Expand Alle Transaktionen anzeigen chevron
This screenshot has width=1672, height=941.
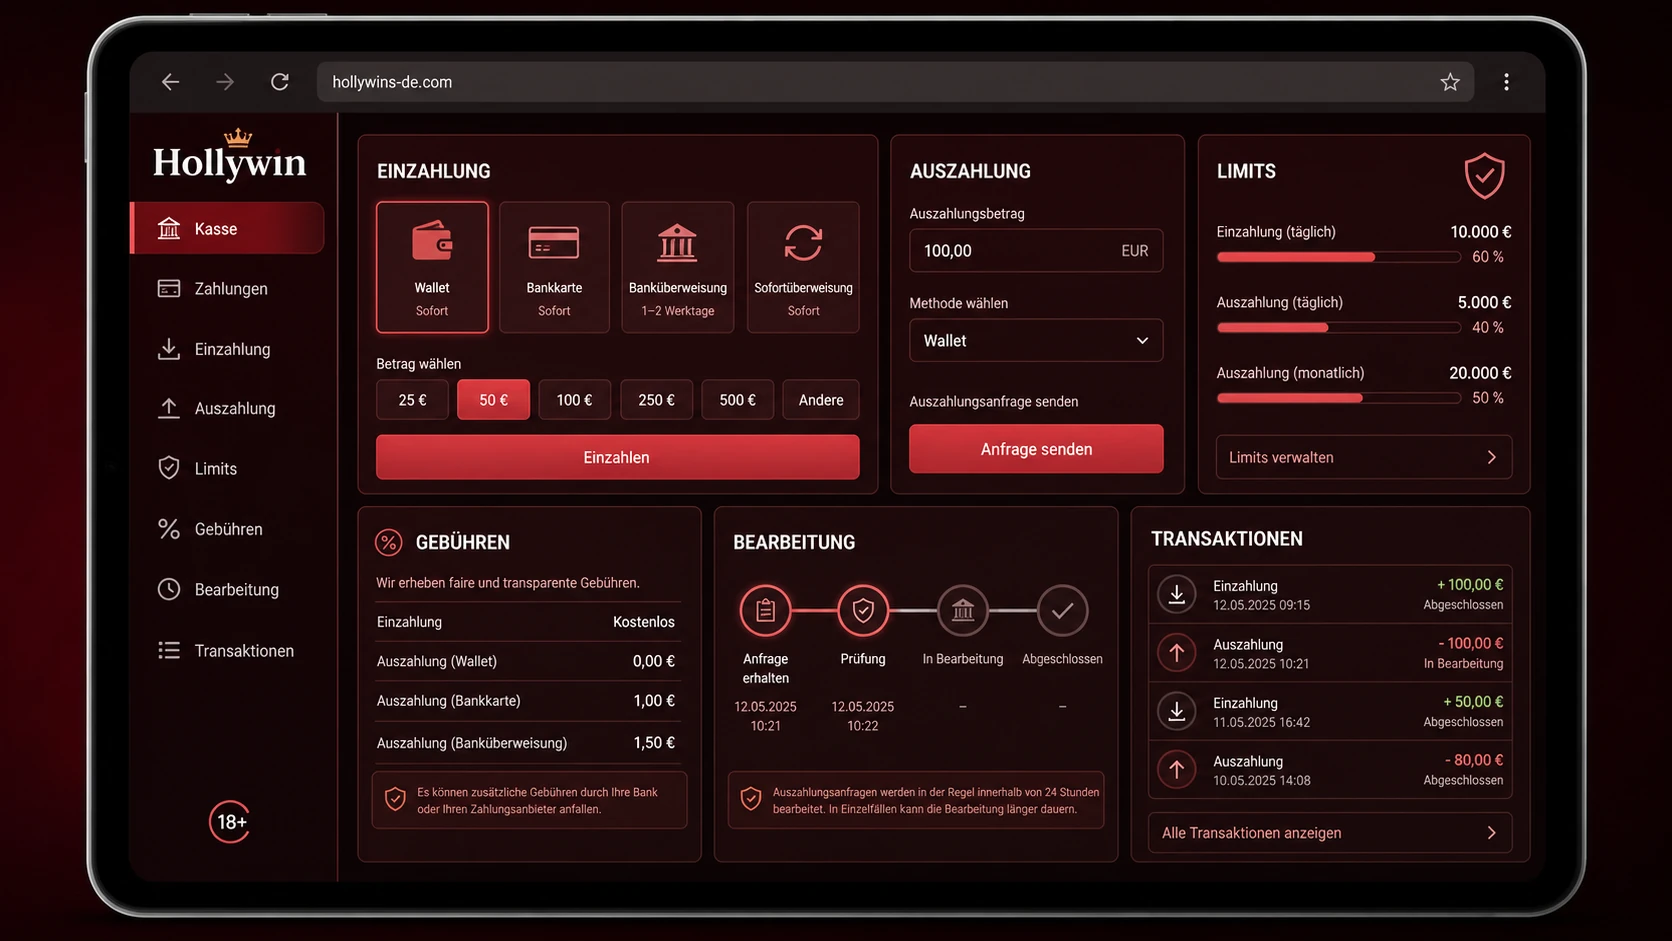coord(1491,833)
